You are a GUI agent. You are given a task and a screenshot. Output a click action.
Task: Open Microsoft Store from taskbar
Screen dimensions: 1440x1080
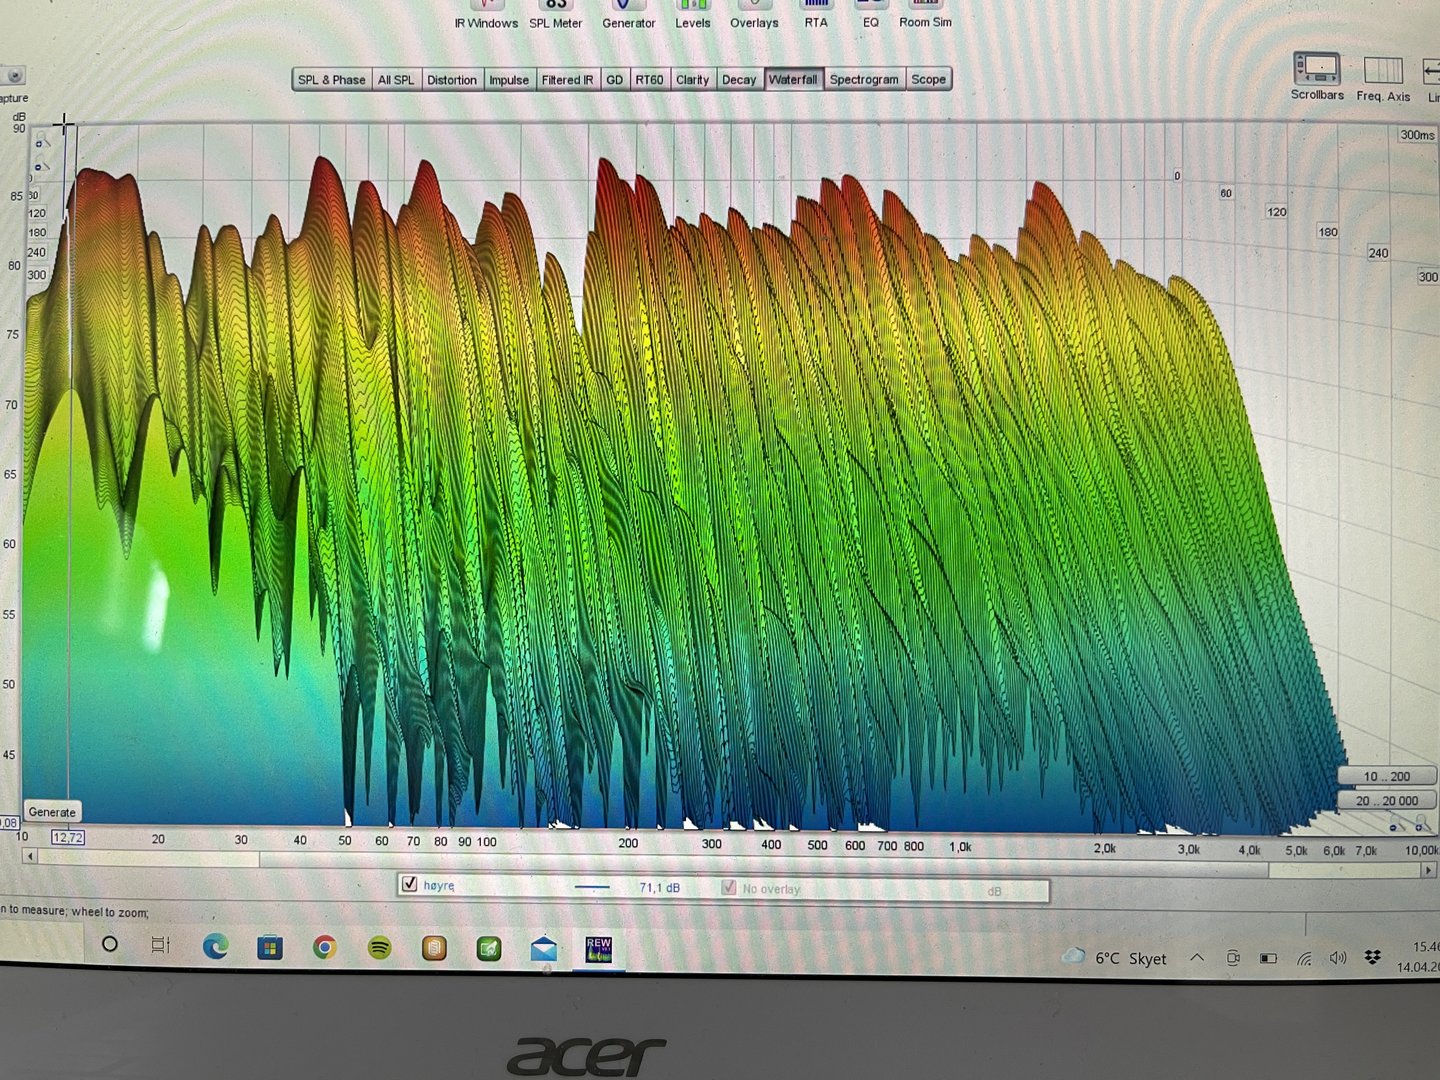pyautogui.click(x=270, y=947)
